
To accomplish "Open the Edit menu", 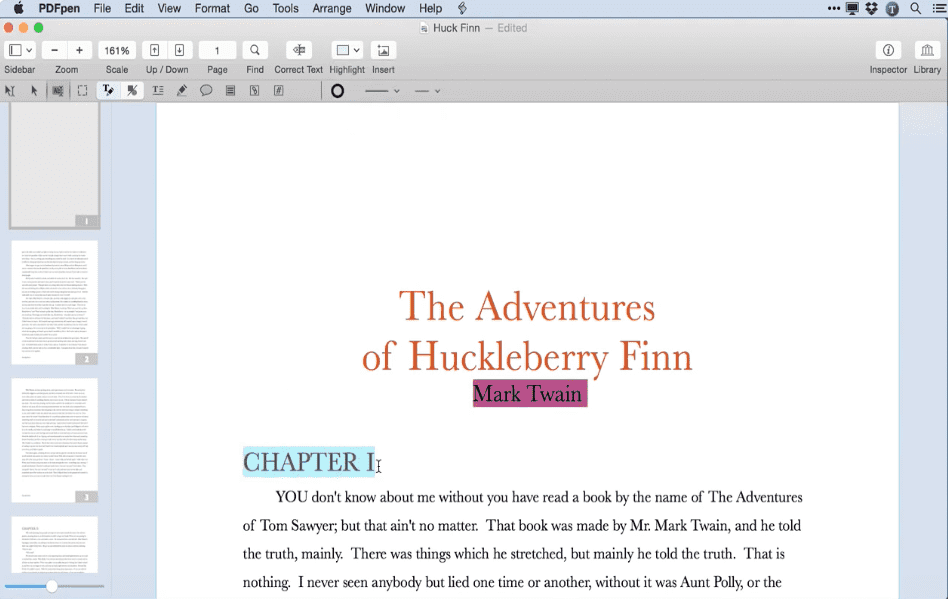I will [134, 8].
